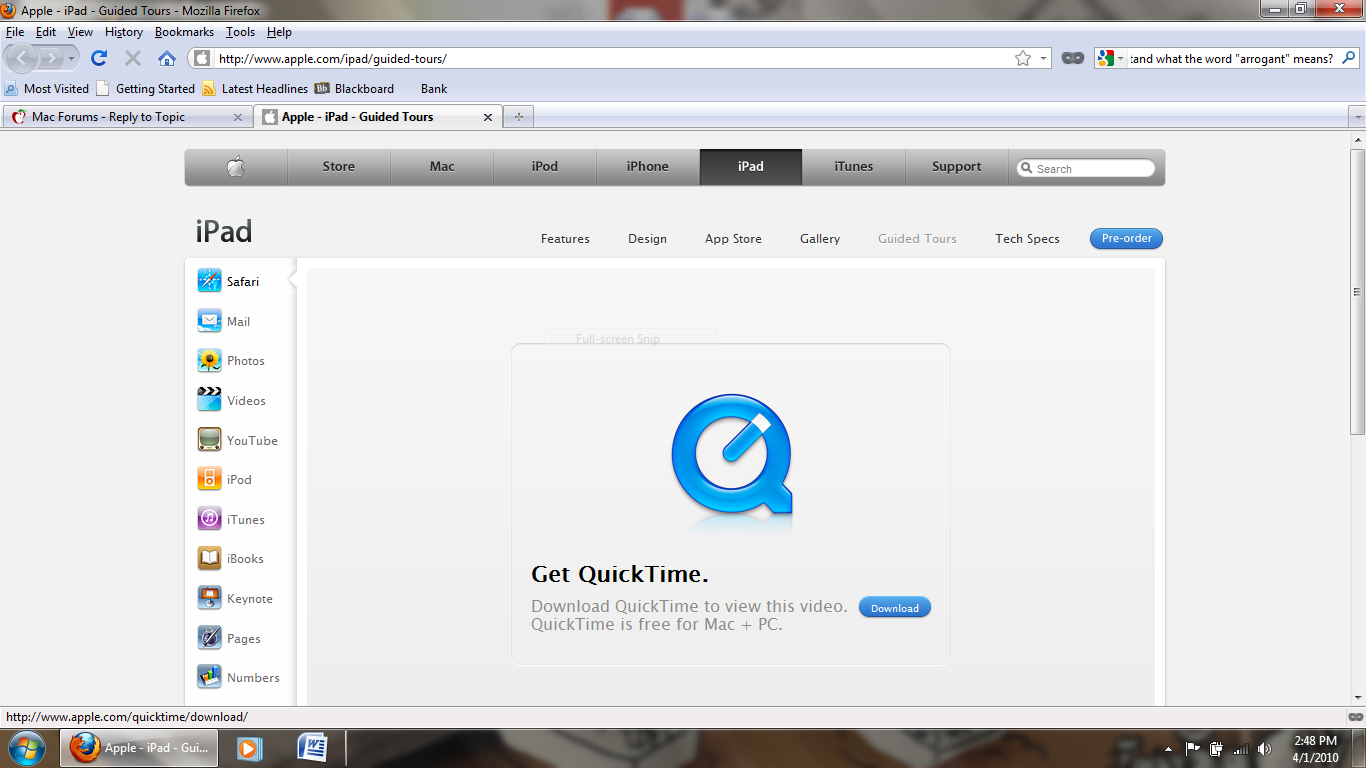Open Windows Media Player from the taskbar

249,748
